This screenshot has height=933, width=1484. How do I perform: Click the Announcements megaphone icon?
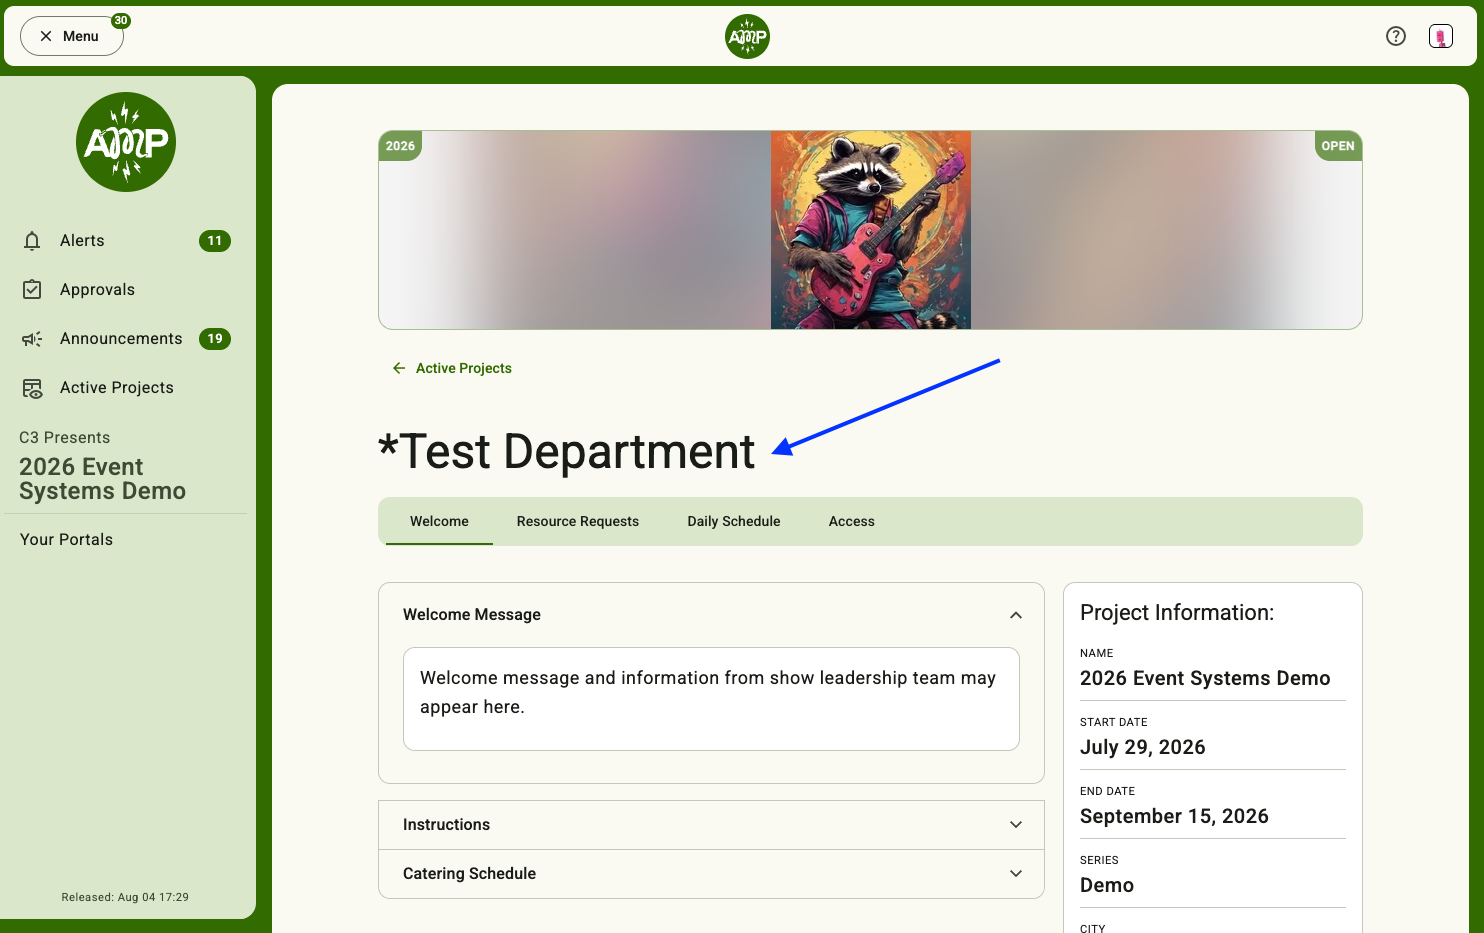[32, 339]
